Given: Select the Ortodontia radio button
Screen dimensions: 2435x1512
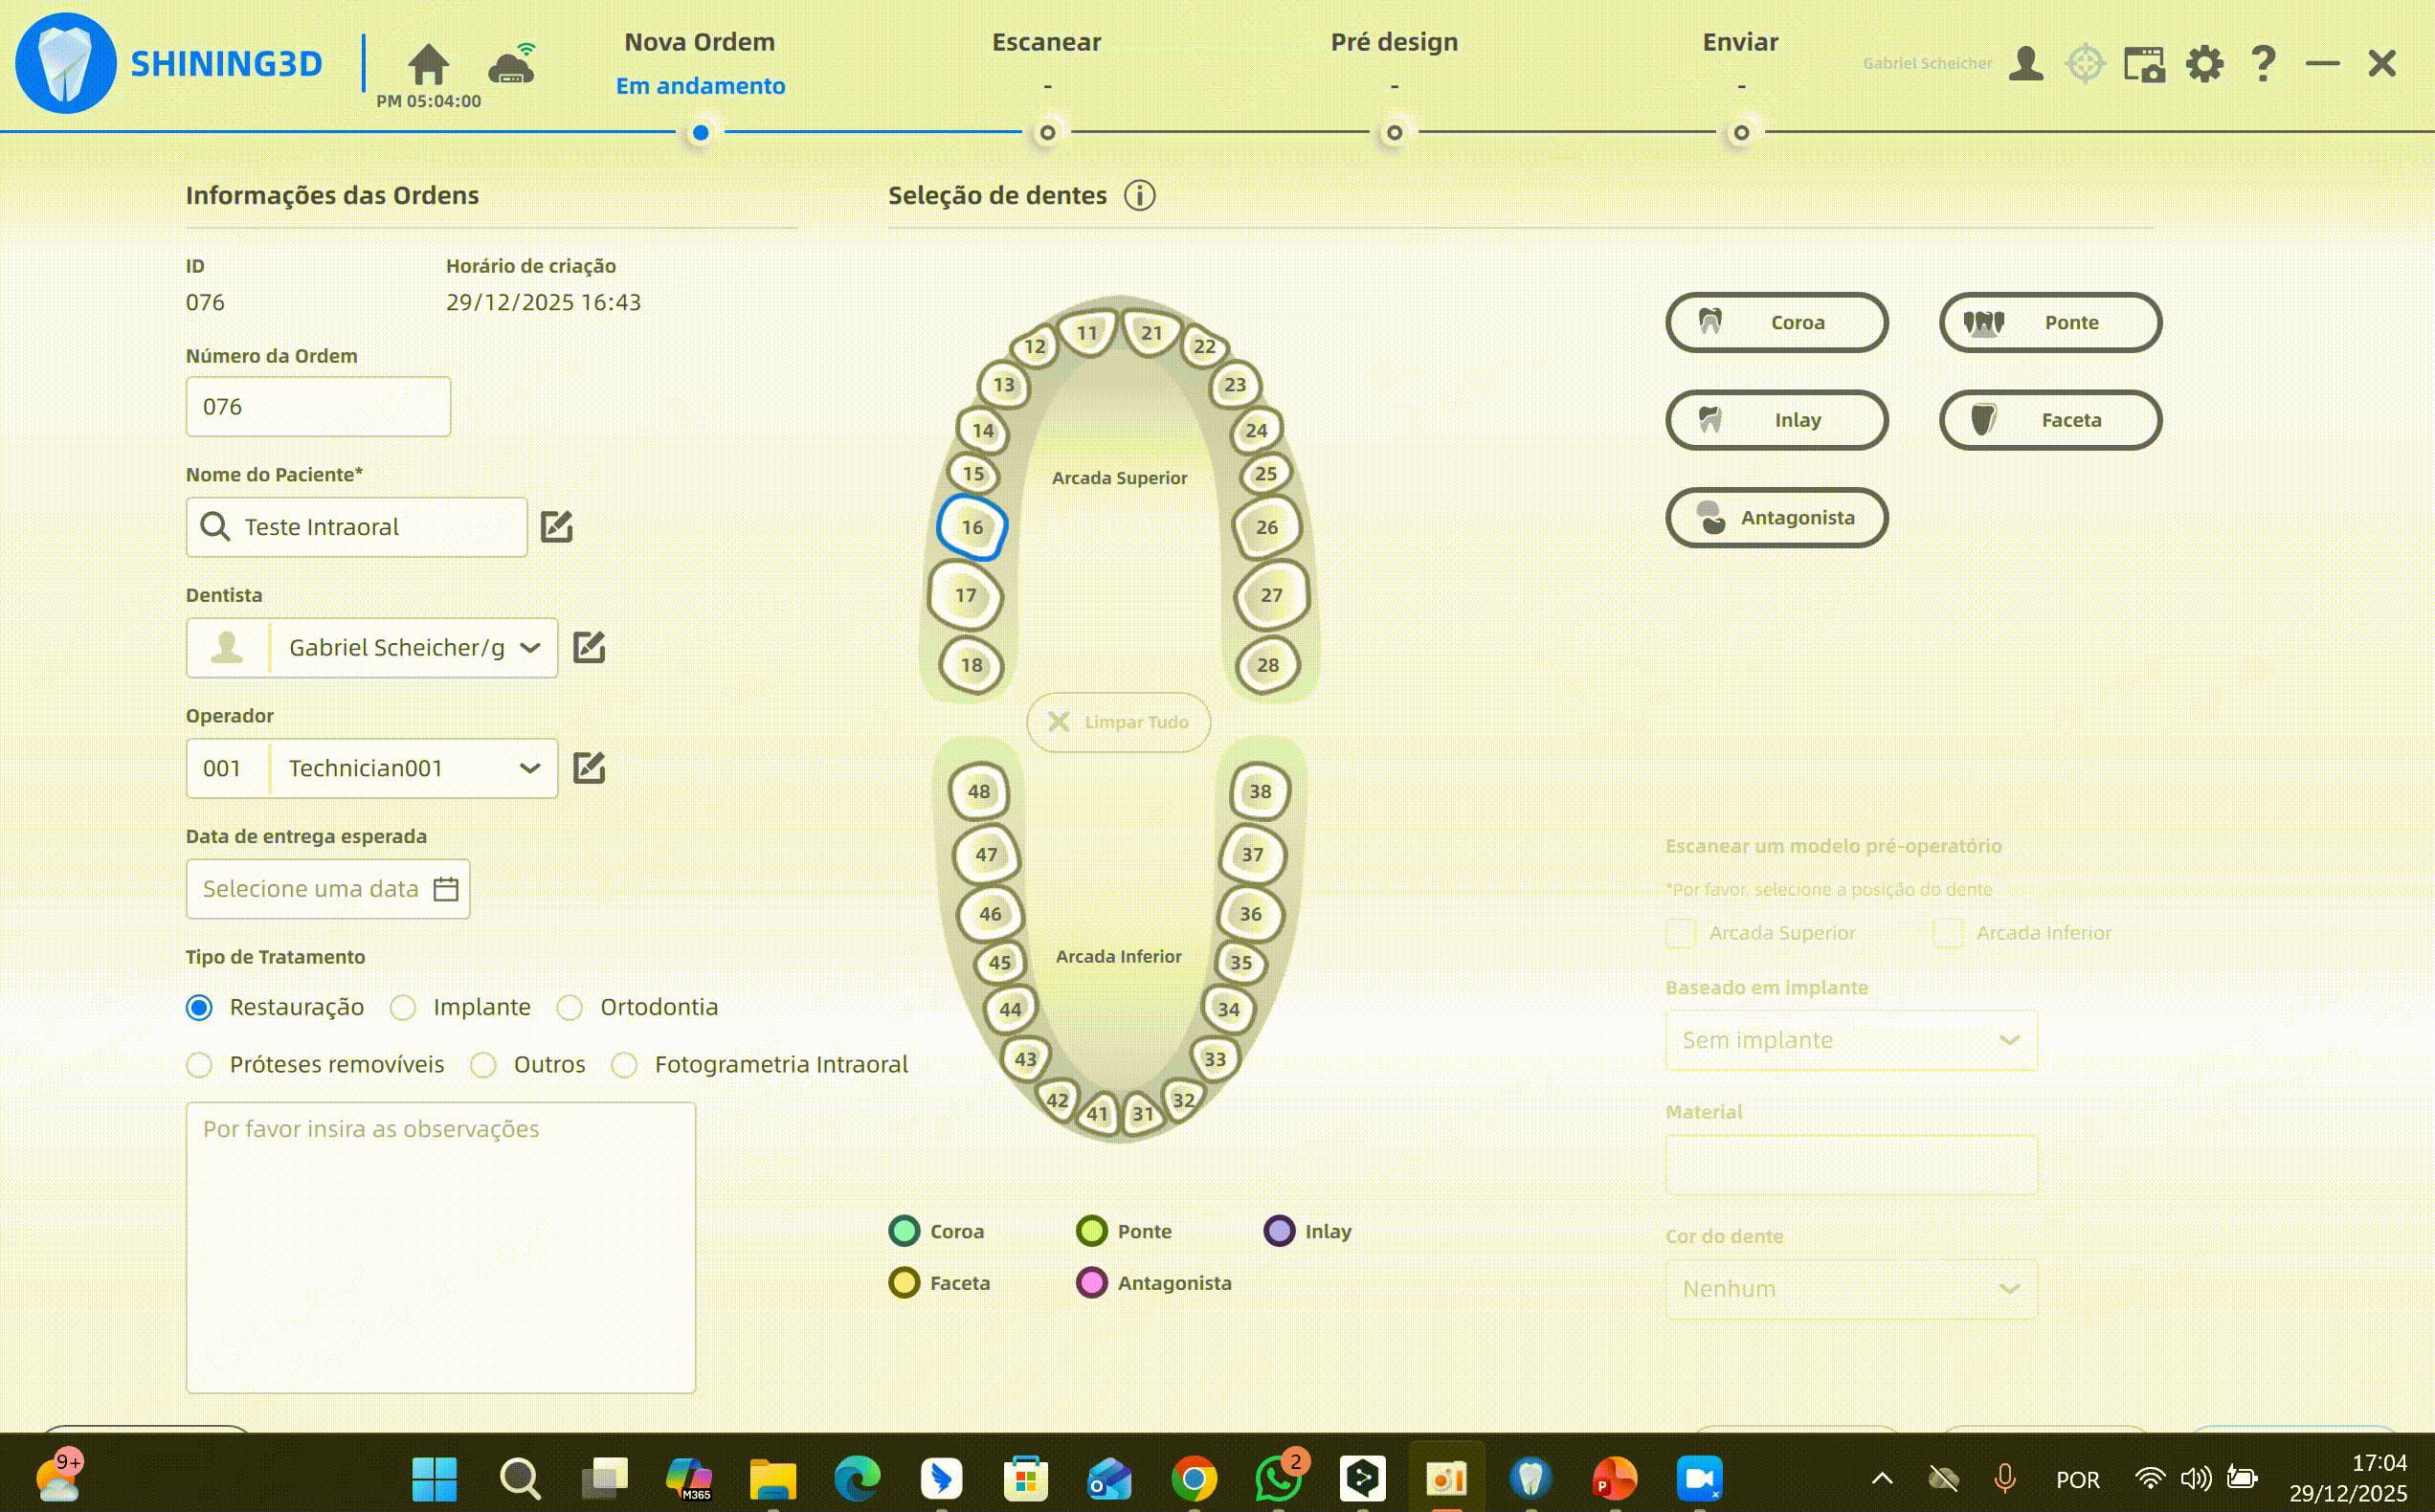Looking at the screenshot, I should [570, 1008].
